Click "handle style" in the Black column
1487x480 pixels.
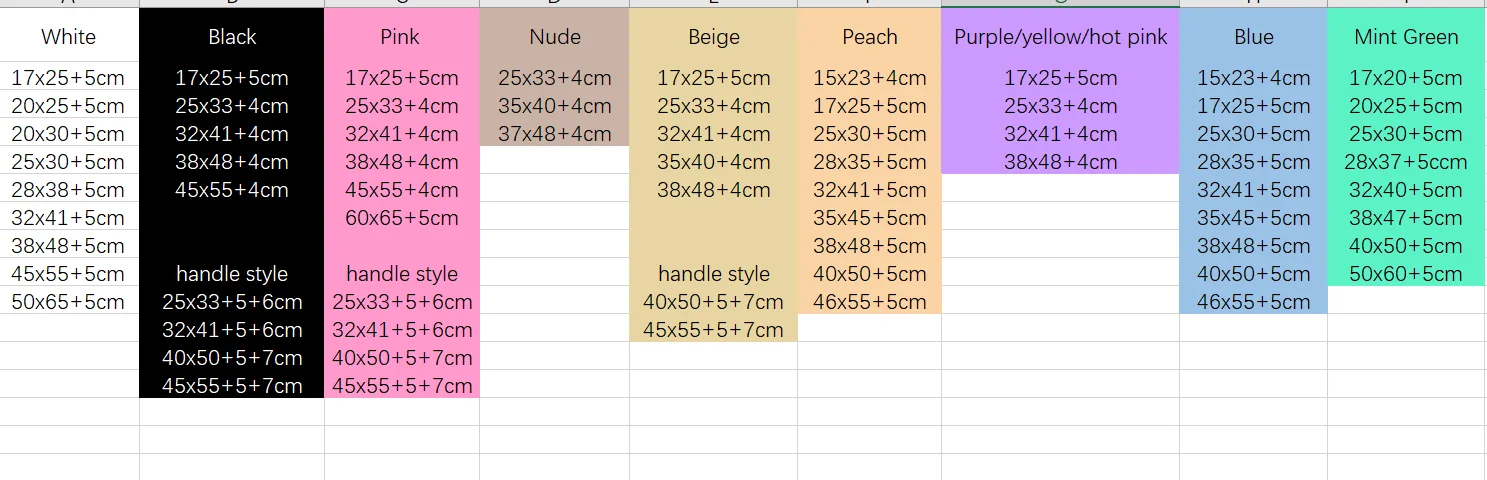click(x=232, y=274)
